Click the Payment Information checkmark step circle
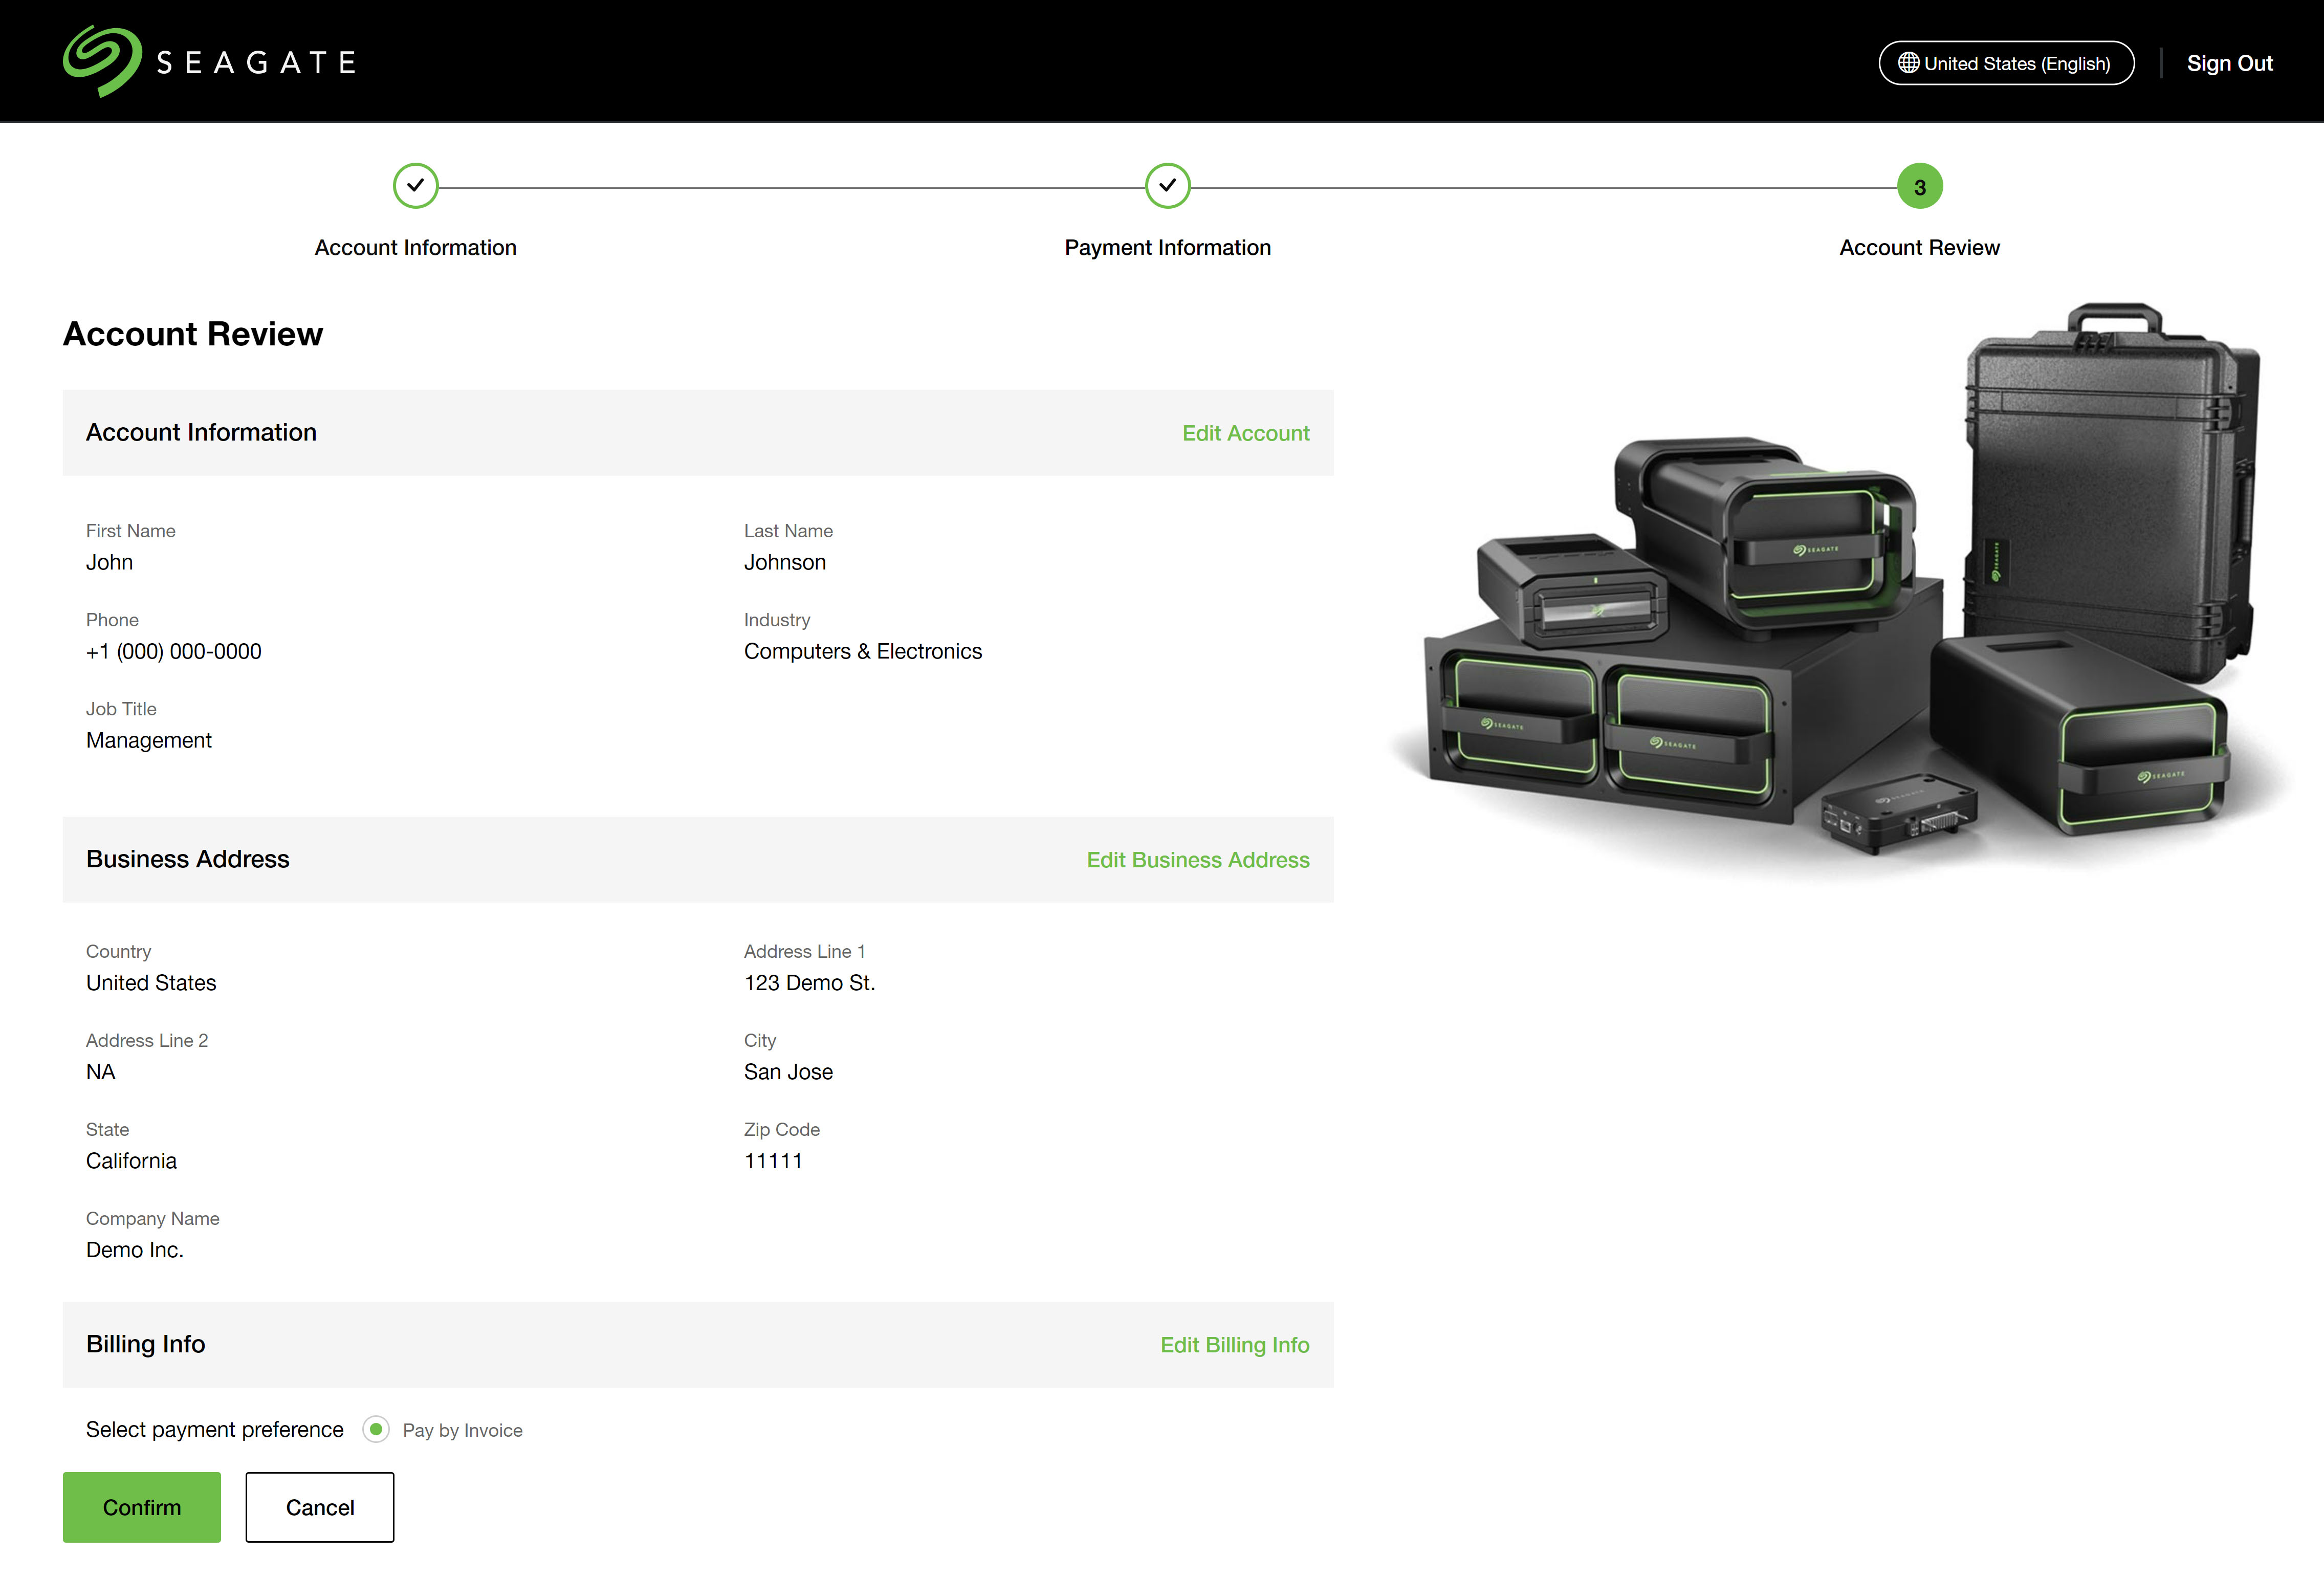 coord(1167,186)
